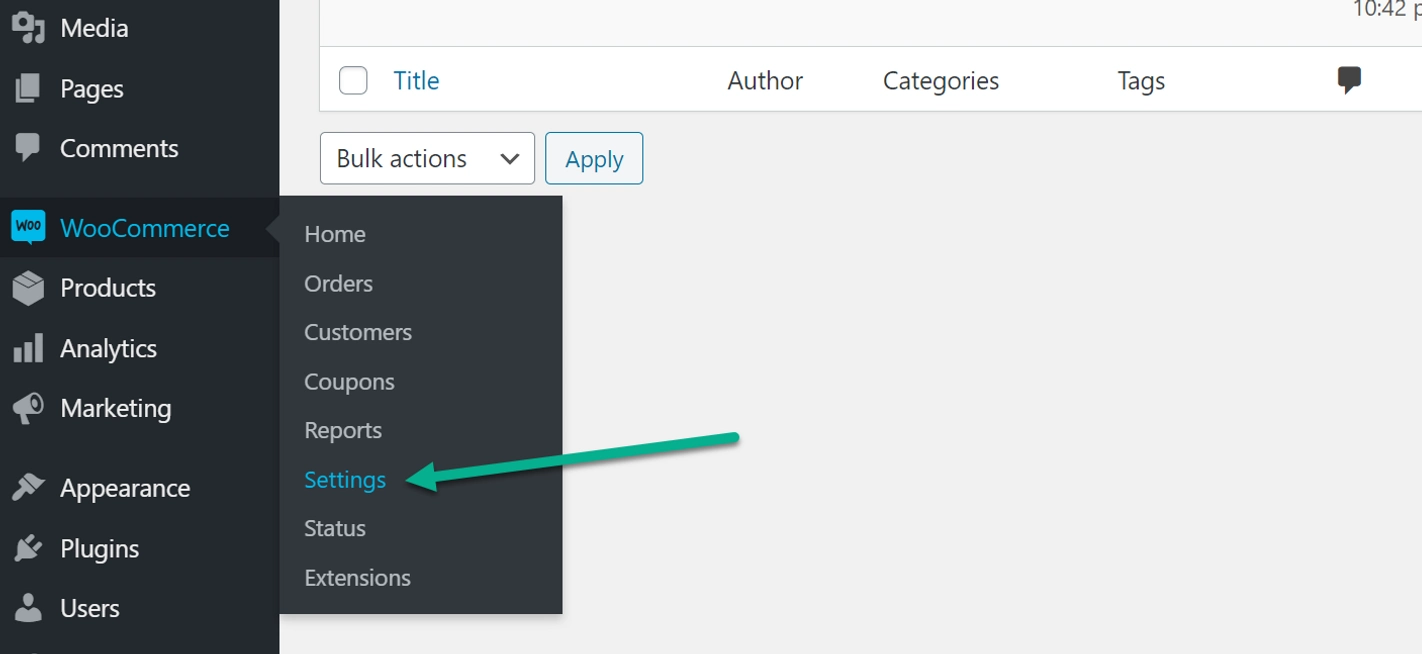This screenshot has height=654, width=1422.
Task: Click the Pages icon in sidebar
Action: tap(28, 89)
